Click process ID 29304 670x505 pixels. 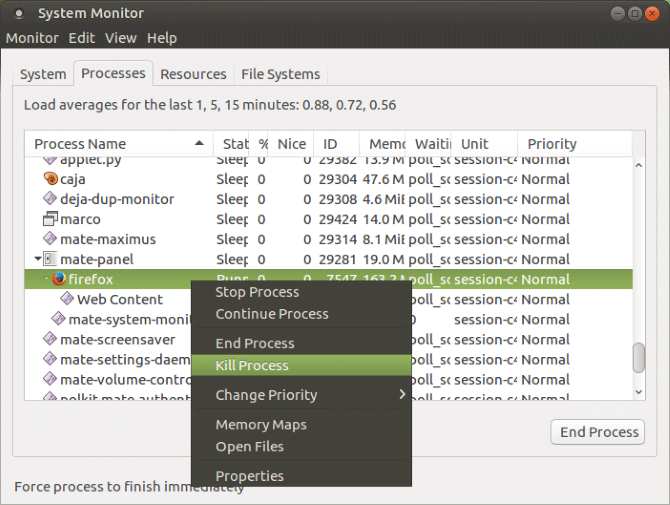pos(338,179)
